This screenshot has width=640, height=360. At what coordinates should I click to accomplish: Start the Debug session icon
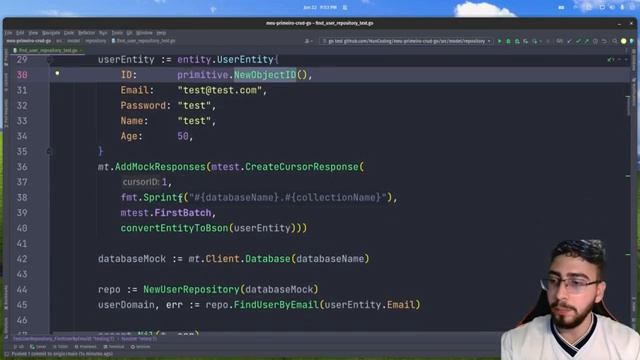(x=508, y=41)
